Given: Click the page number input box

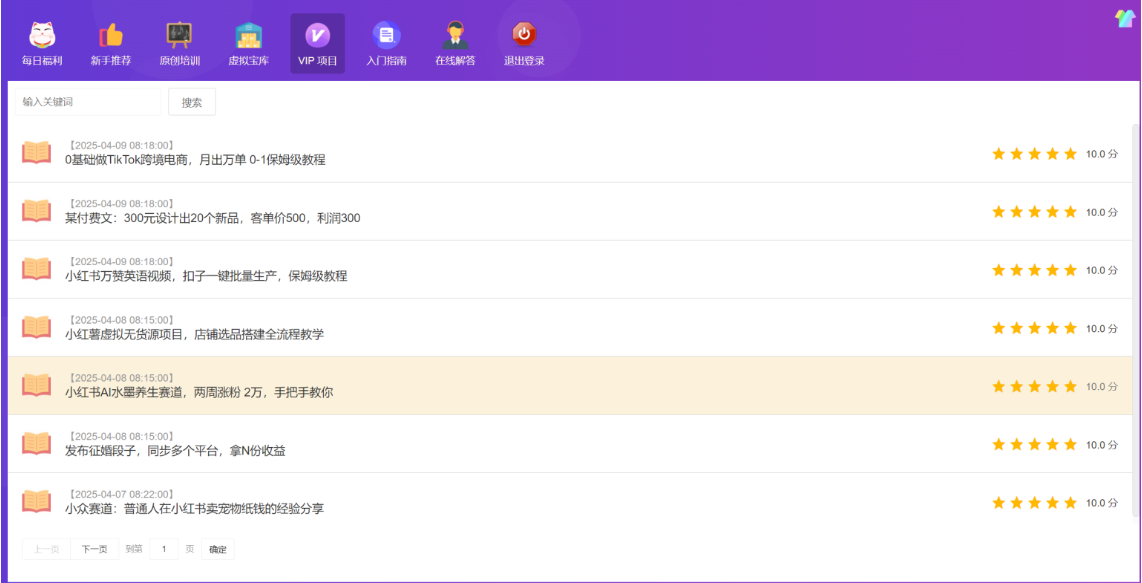Looking at the screenshot, I should pos(164,549).
